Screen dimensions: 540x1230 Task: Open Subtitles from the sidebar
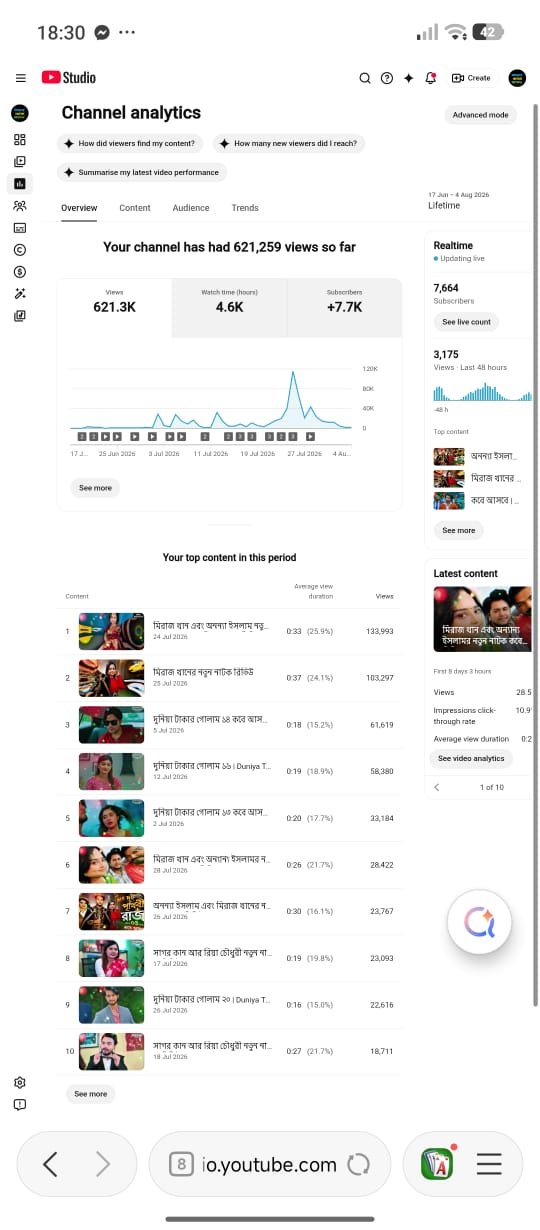(x=19, y=227)
